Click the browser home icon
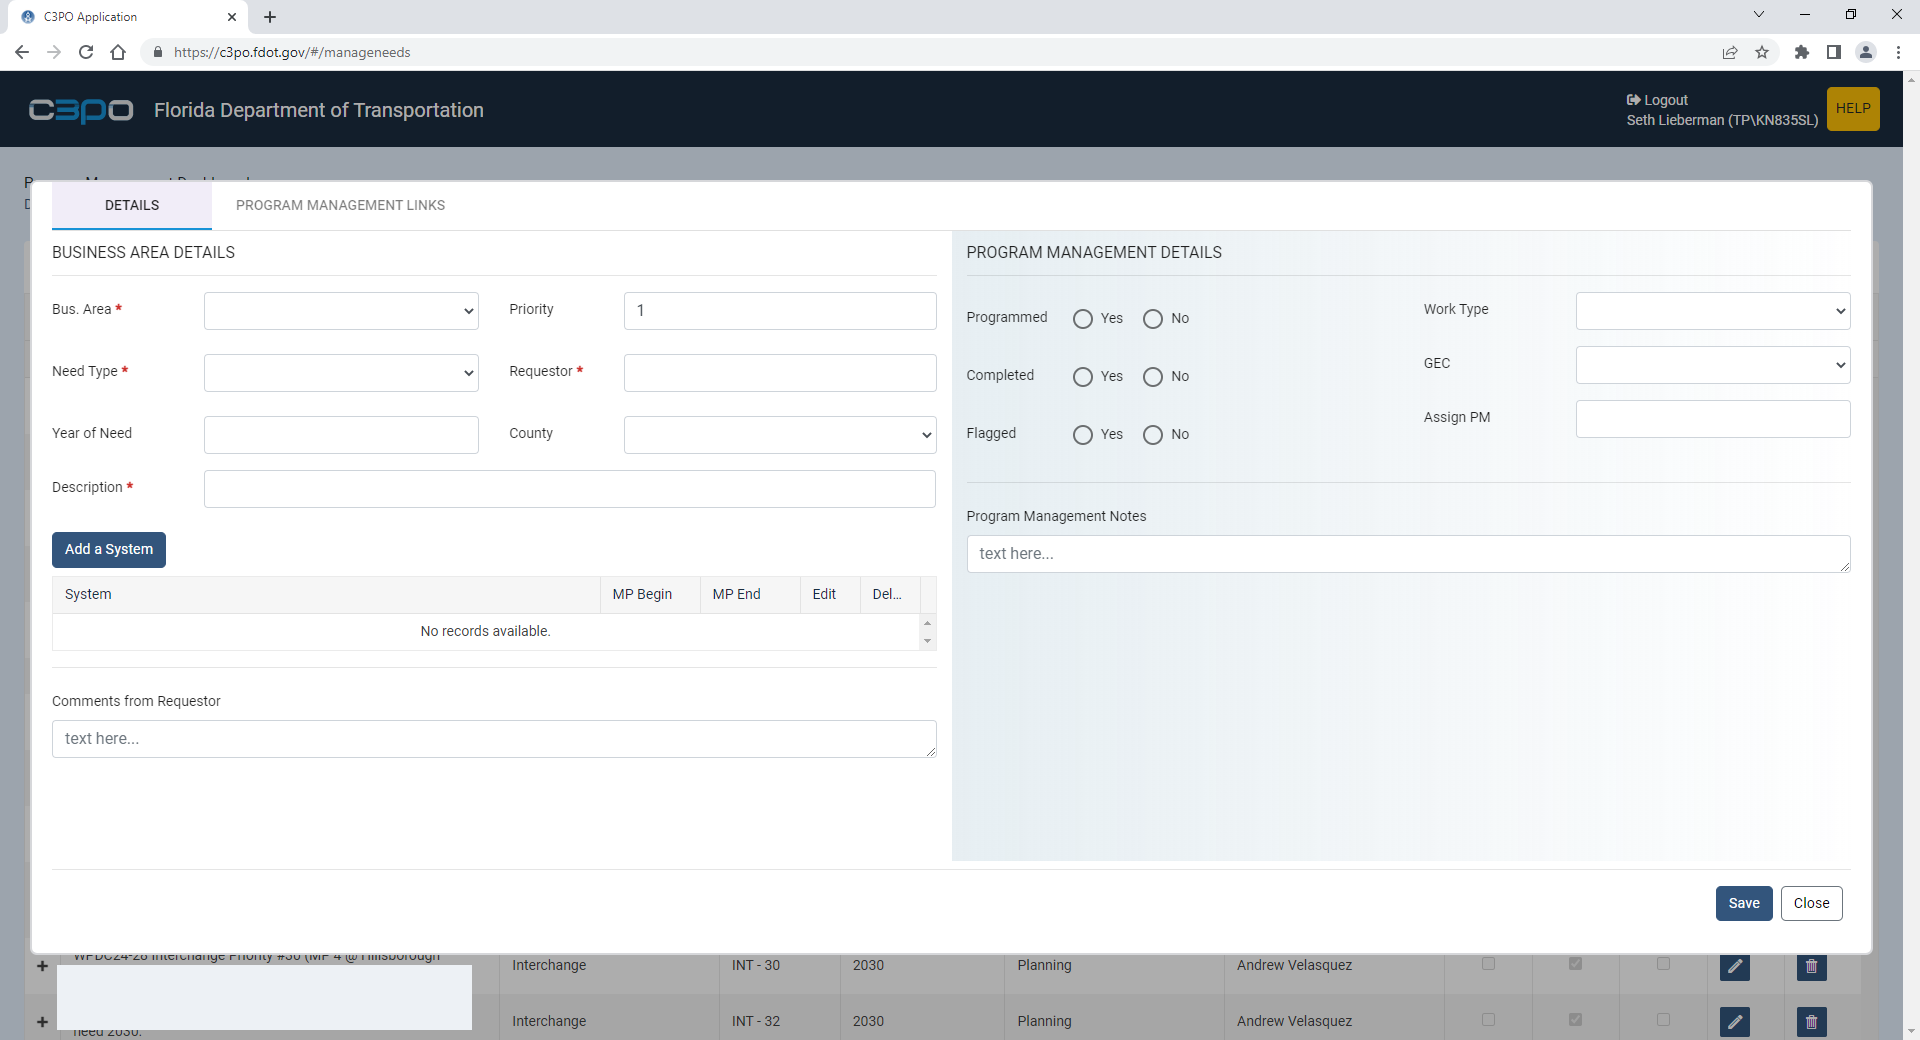The image size is (1920, 1040). [118, 52]
